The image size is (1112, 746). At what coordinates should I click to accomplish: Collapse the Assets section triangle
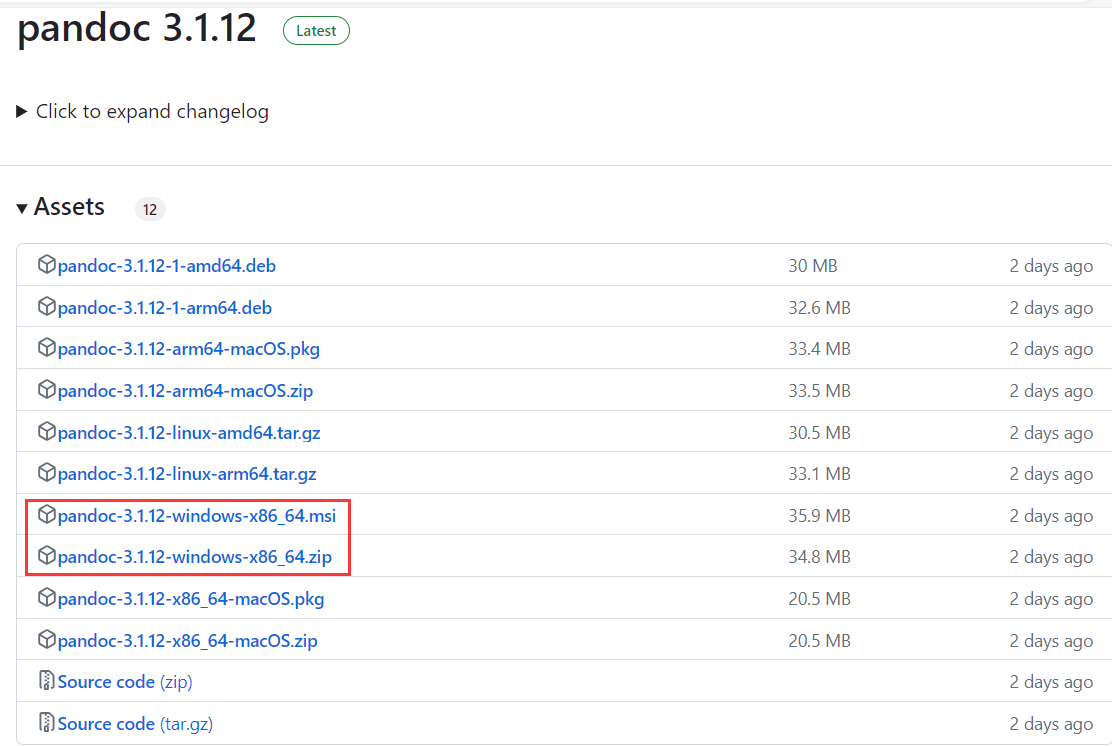point(22,208)
